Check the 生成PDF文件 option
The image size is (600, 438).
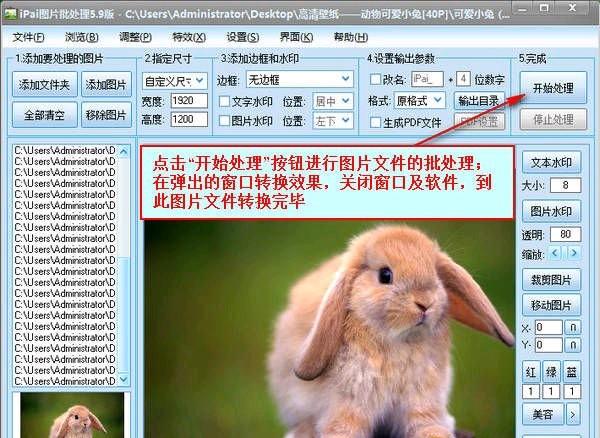tap(374, 122)
